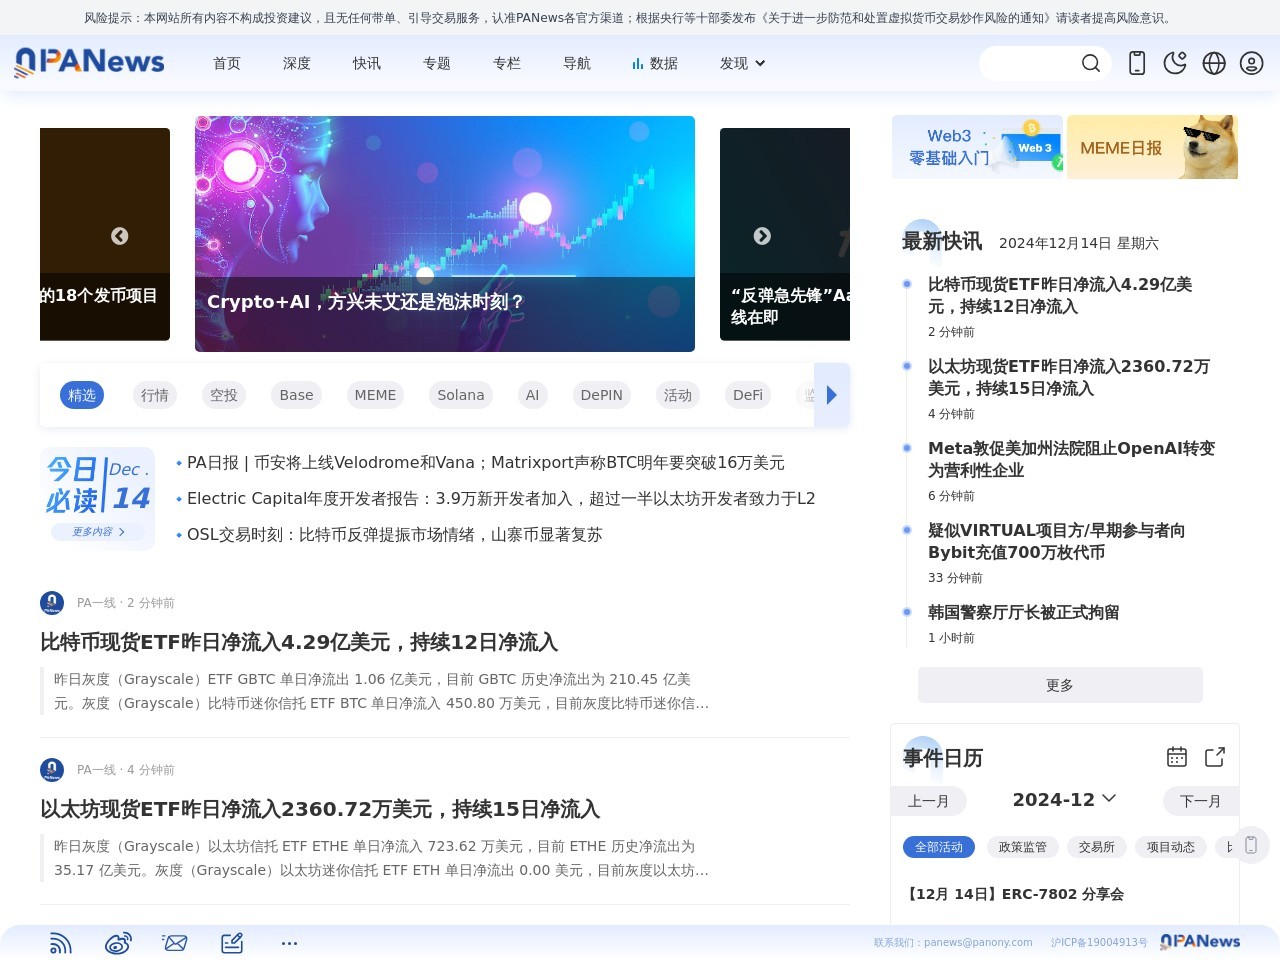The height and width of the screenshot is (960, 1280).
Task: Open MEME日报 banner
Action: tap(1152, 147)
